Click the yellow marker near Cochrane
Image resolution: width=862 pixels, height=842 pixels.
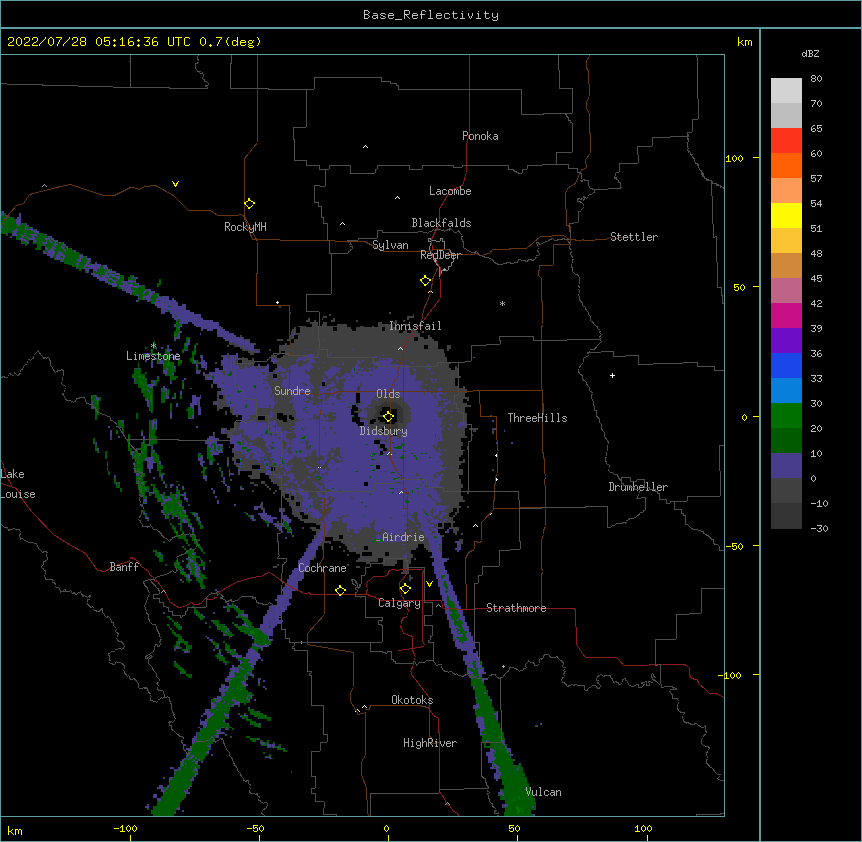click(x=340, y=590)
